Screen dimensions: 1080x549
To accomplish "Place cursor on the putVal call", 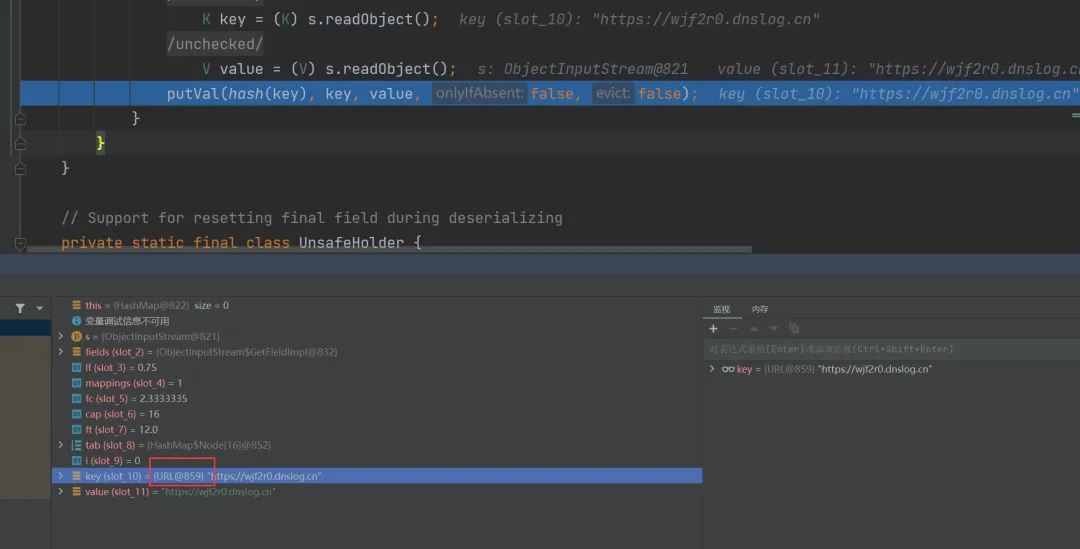I will (193, 94).
